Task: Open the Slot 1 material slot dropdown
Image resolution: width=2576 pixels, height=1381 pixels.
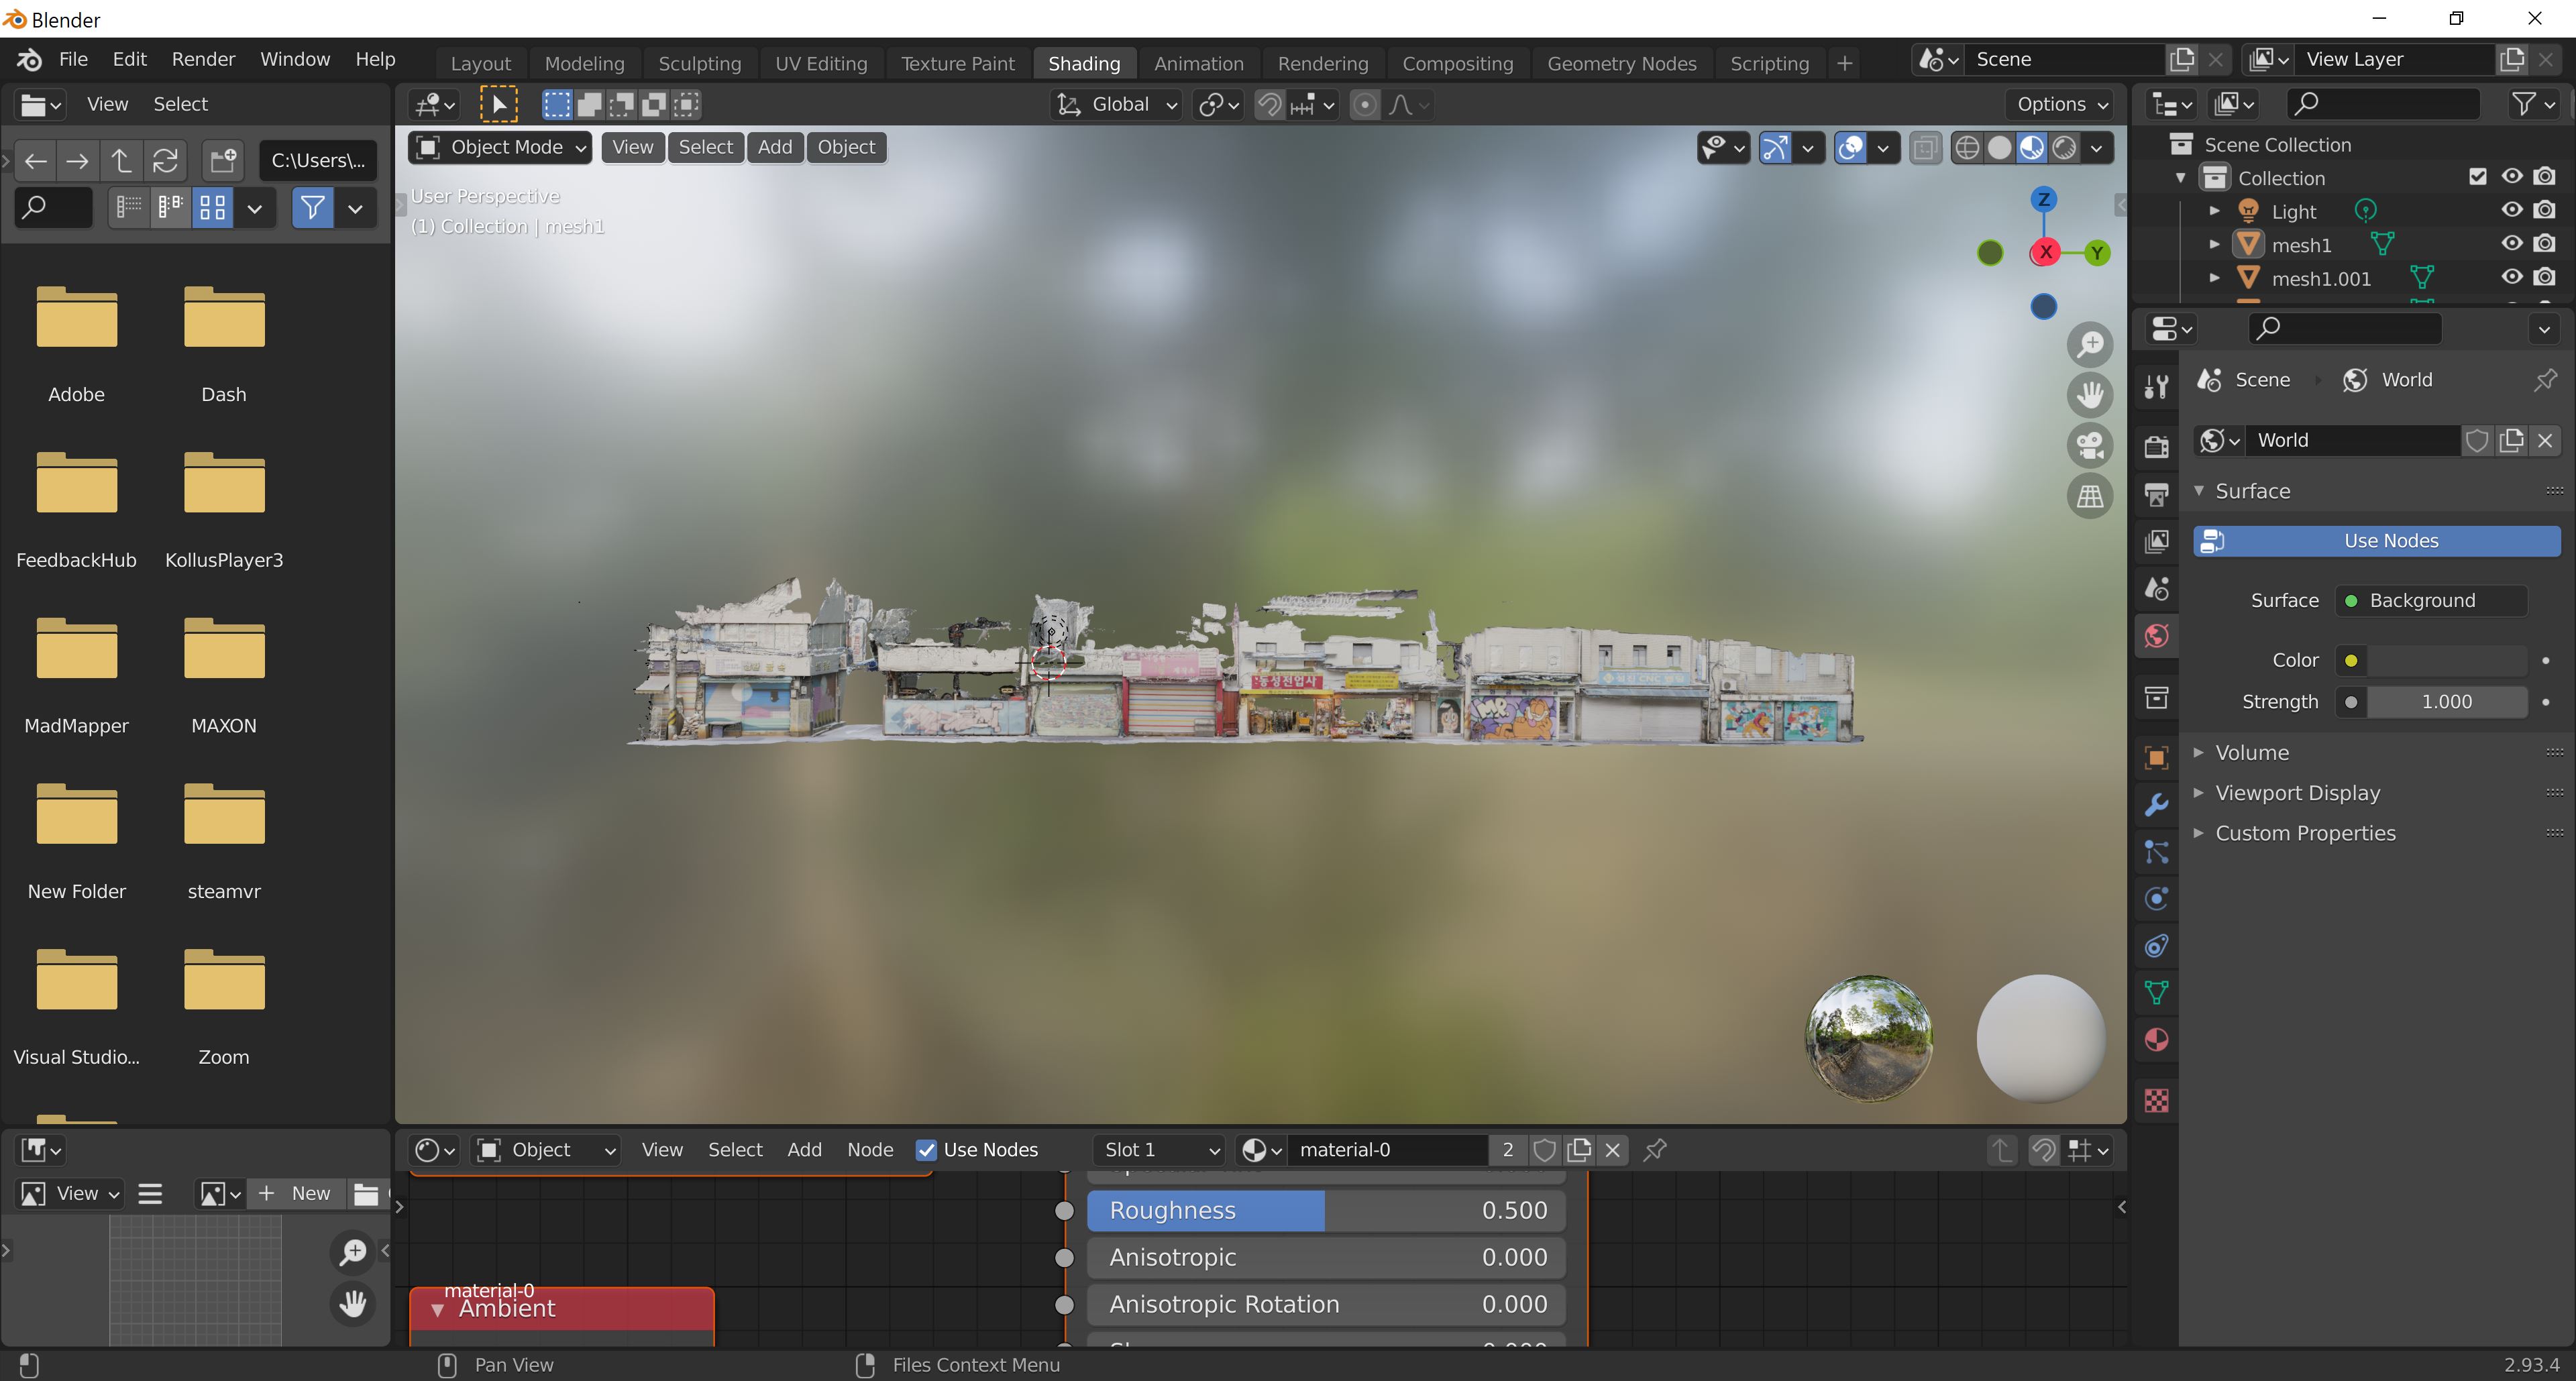Action: (x=1159, y=1151)
